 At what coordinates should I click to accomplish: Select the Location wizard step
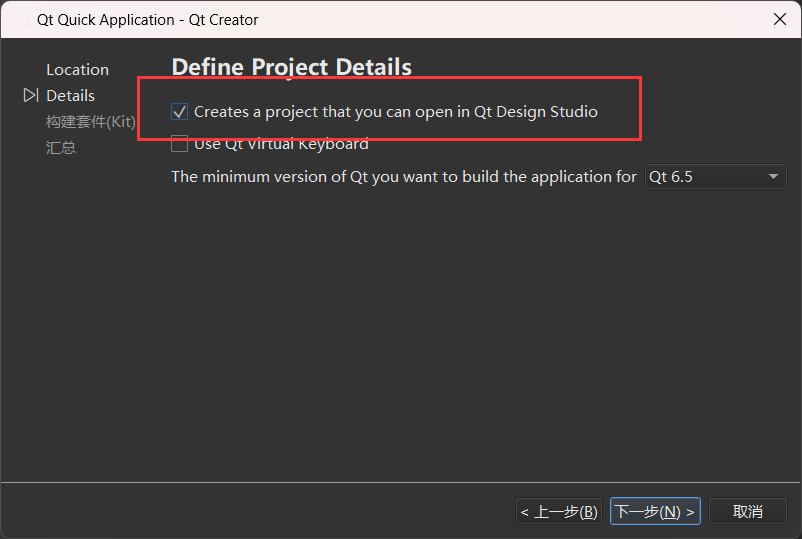click(x=78, y=70)
